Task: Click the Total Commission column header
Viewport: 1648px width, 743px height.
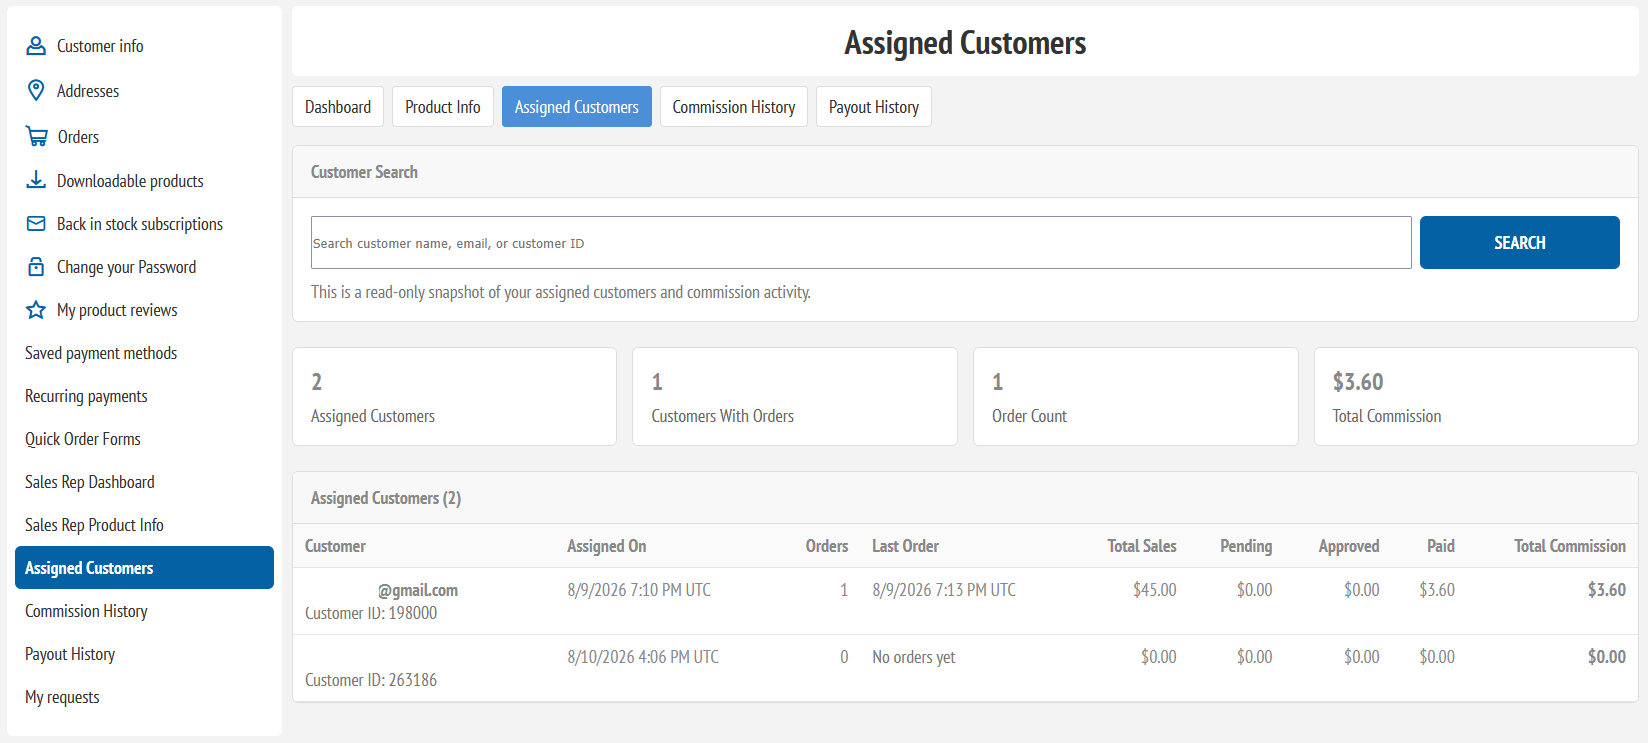Action: pos(1570,546)
